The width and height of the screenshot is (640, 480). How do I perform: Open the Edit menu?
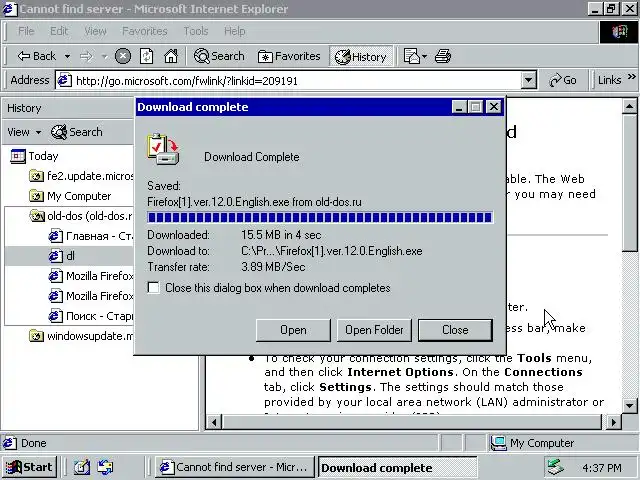click(59, 31)
